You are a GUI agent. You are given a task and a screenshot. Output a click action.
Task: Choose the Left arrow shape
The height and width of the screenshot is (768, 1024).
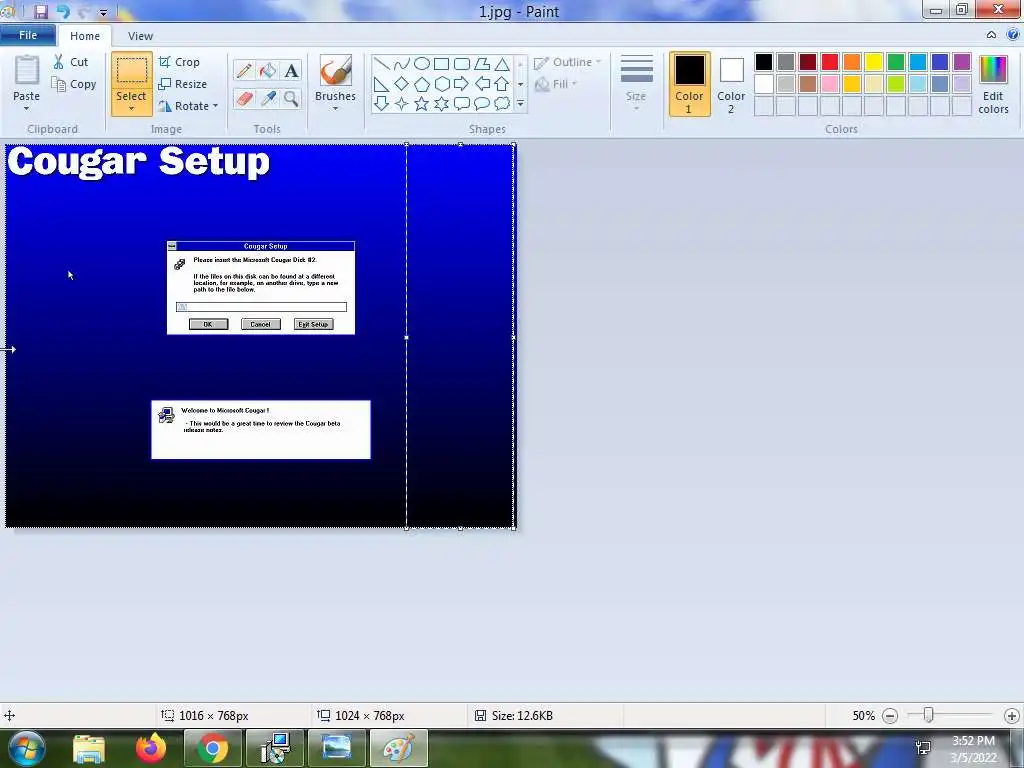coord(482,84)
